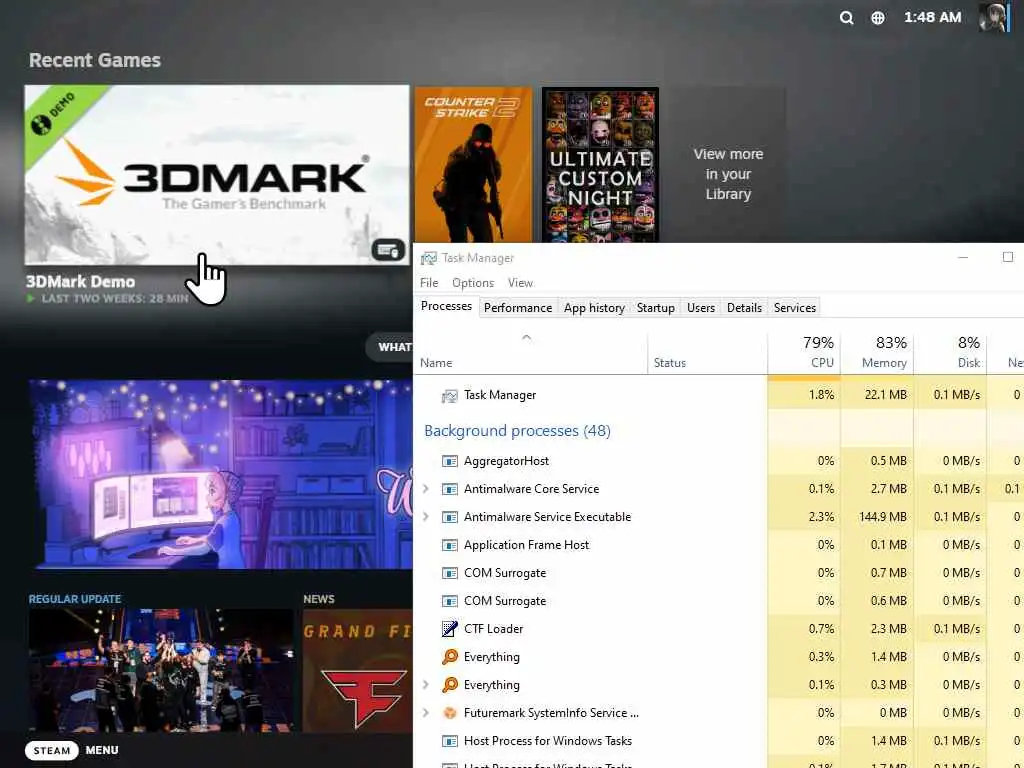
Task: Expand the Antimalware Service Executable row
Action: (x=426, y=517)
